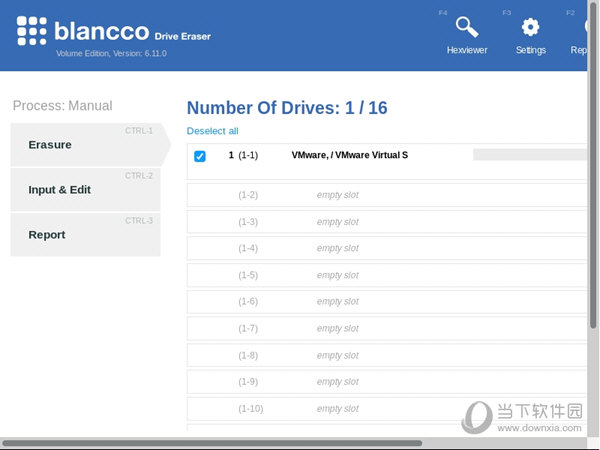The height and width of the screenshot is (450, 600).
Task: Open the Settings gear icon
Action: 530,27
